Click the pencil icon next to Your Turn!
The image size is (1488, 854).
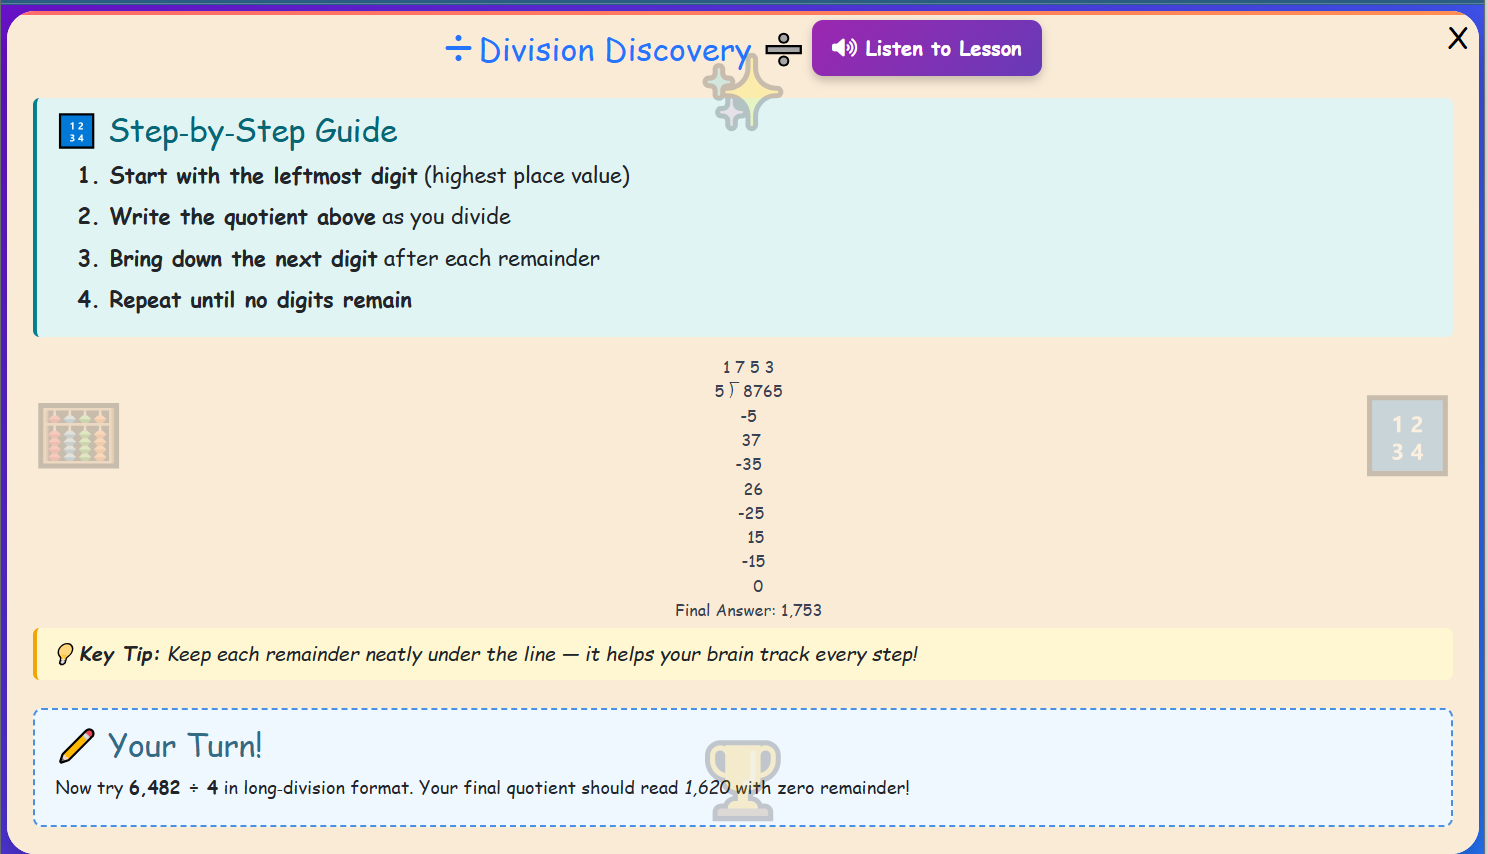[x=77, y=745]
